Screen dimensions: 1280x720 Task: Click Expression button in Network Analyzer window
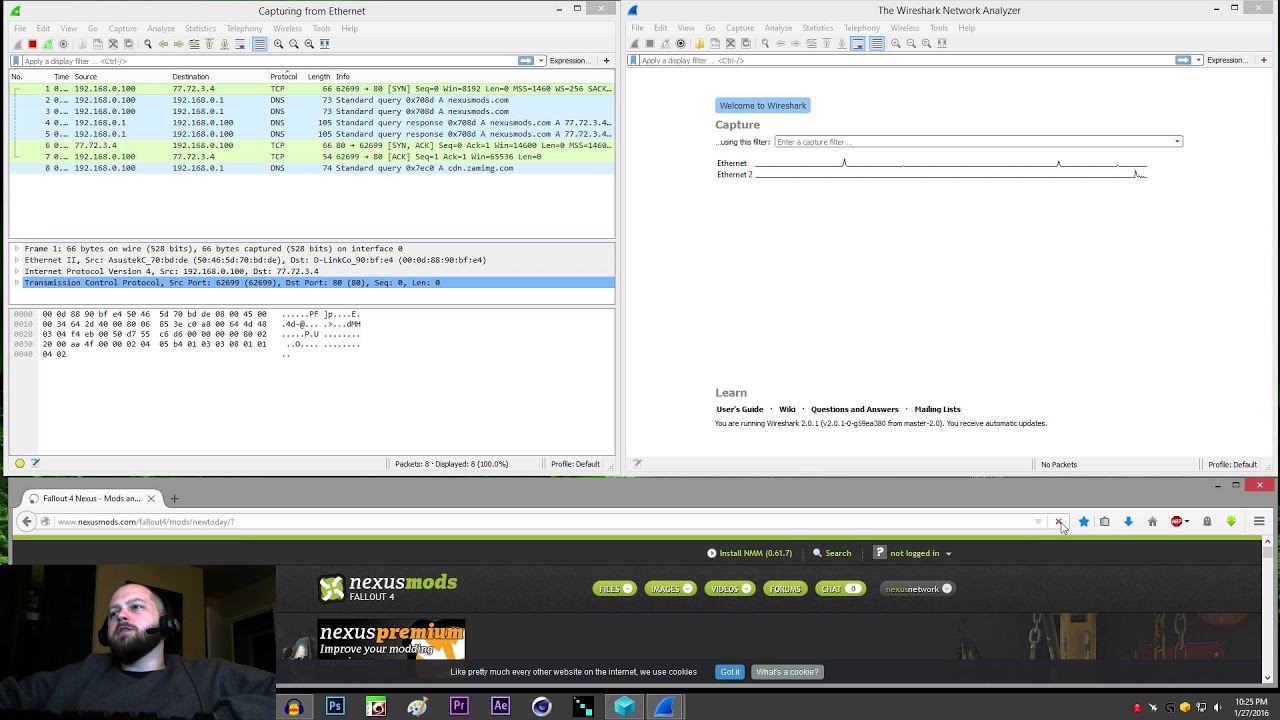click(x=1226, y=60)
